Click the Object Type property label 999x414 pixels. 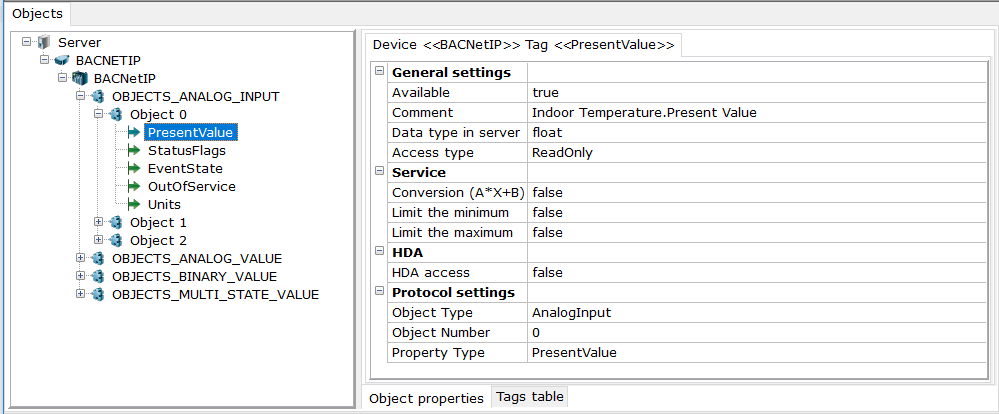[x=433, y=313]
